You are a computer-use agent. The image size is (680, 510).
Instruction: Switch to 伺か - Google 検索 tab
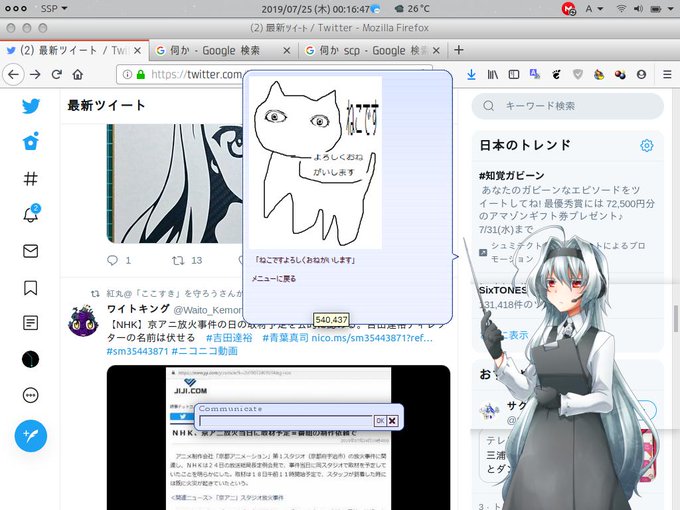click(223, 51)
